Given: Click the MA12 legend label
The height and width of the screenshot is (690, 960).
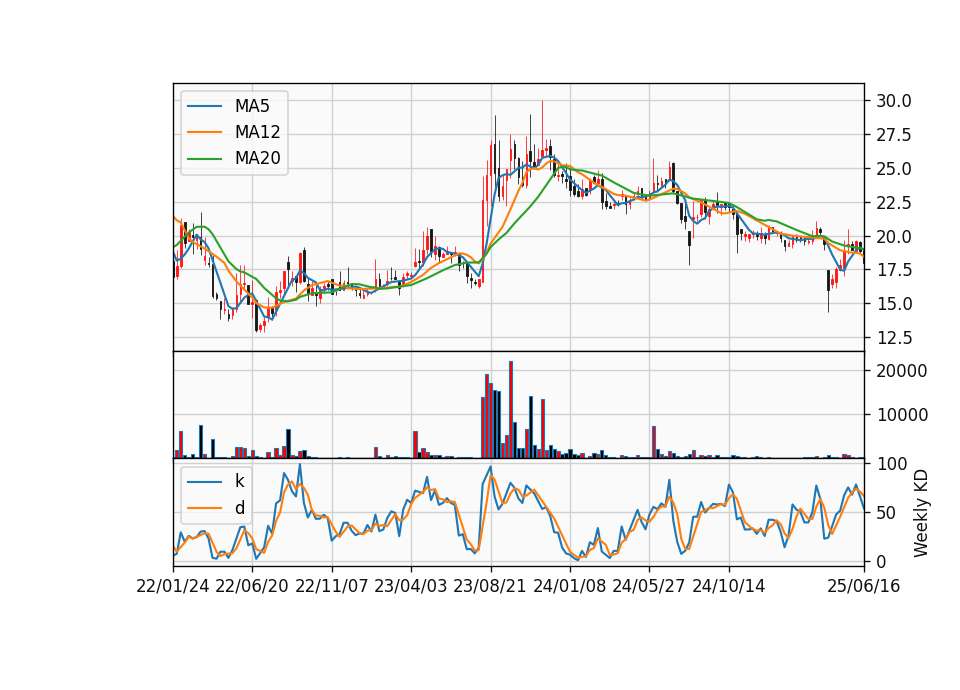Looking at the screenshot, I should [257, 132].
